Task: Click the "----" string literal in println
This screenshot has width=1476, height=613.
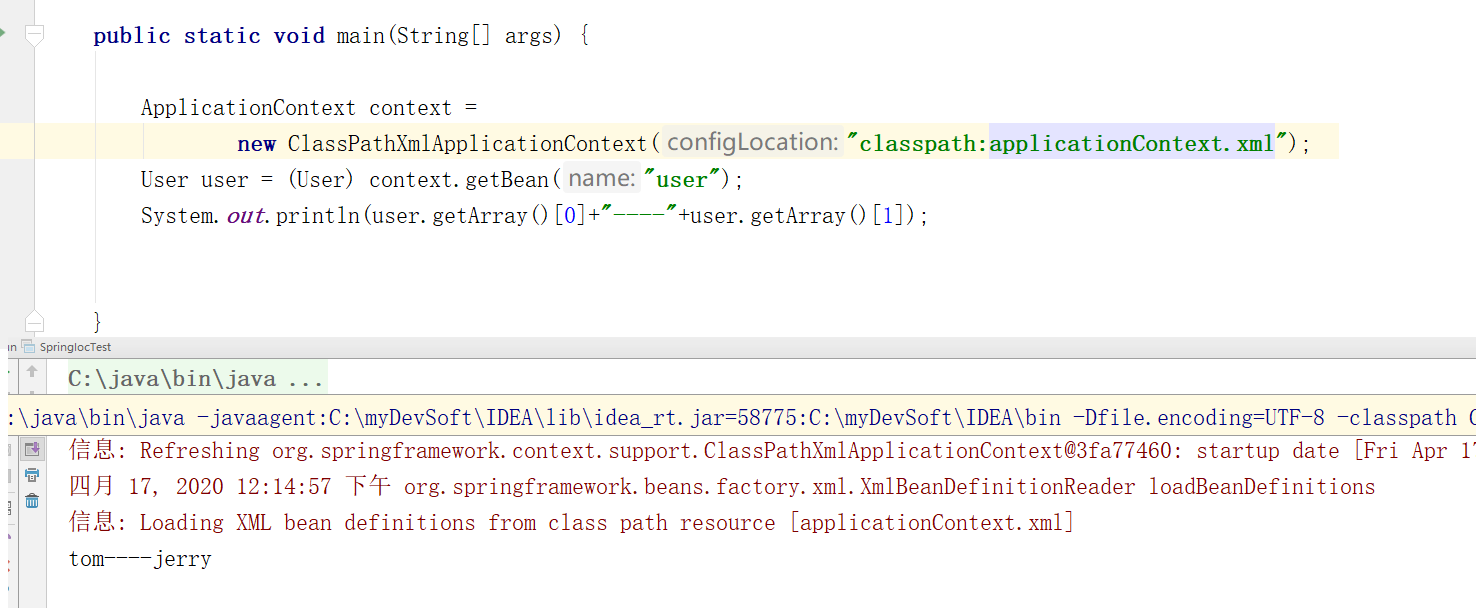Action: 639,216
